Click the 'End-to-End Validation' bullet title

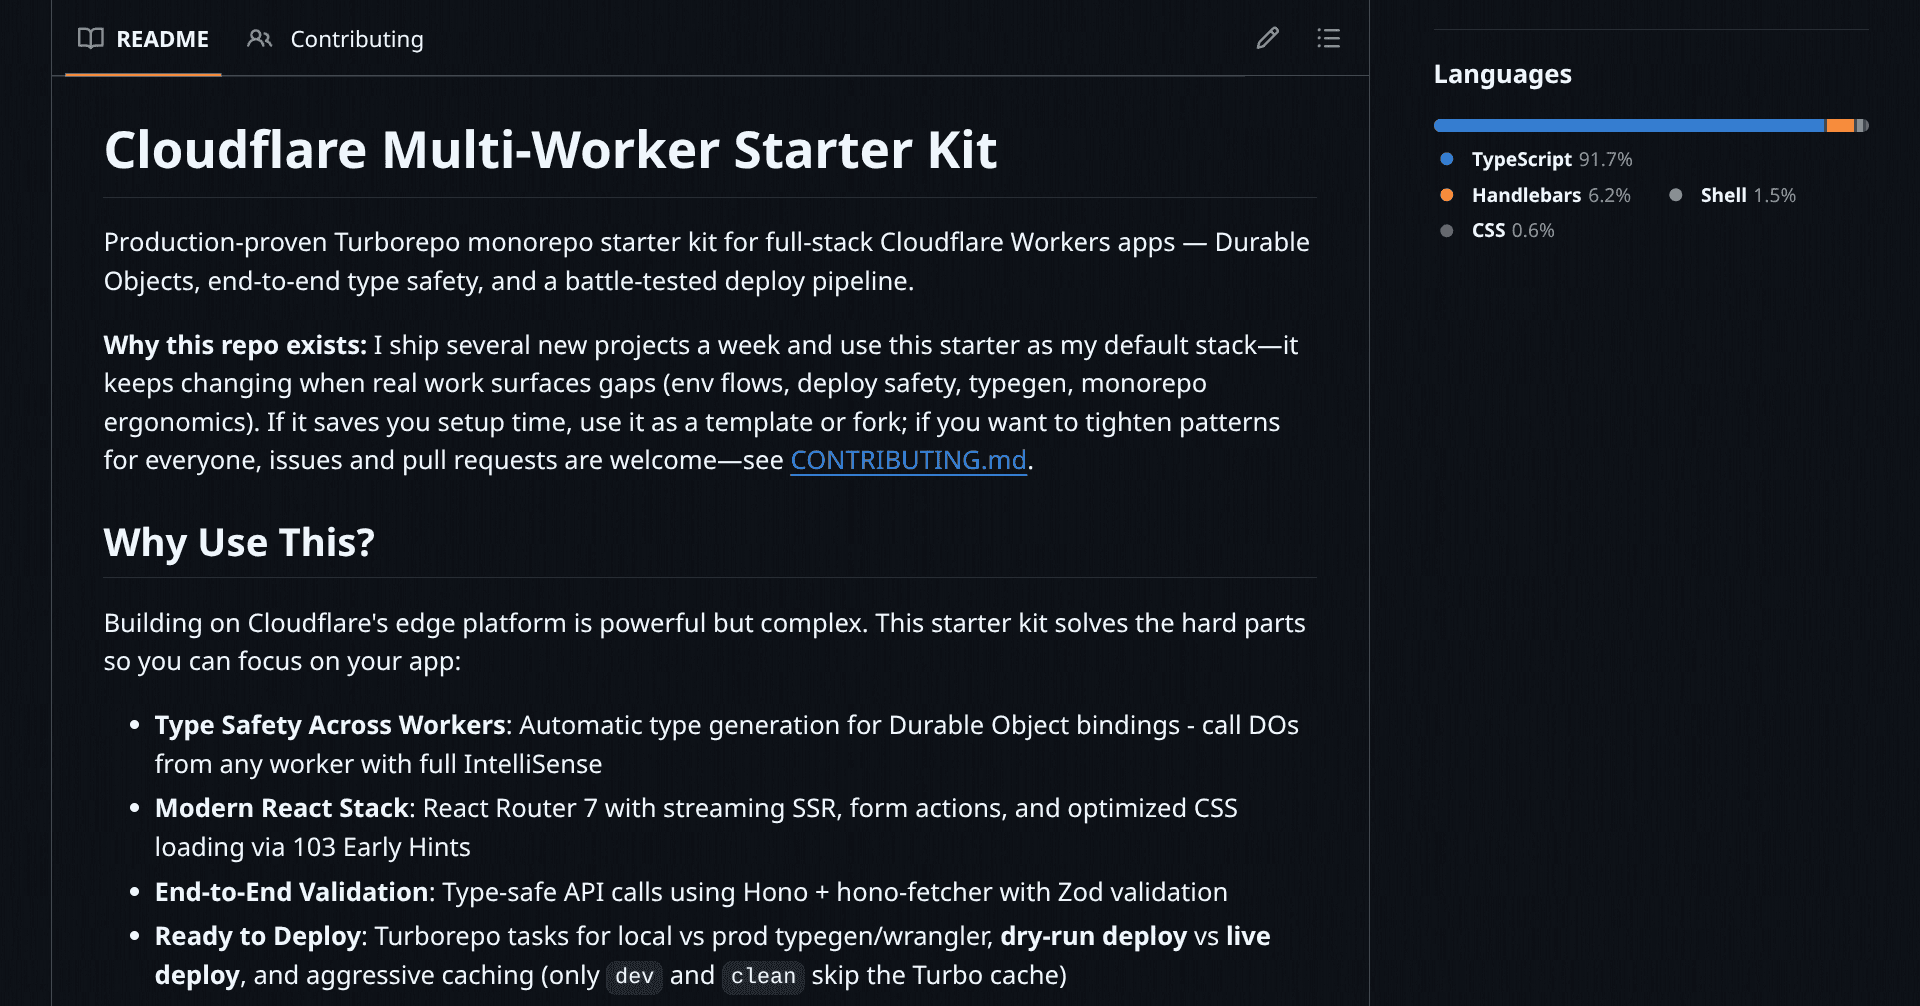tap(292, 892)
